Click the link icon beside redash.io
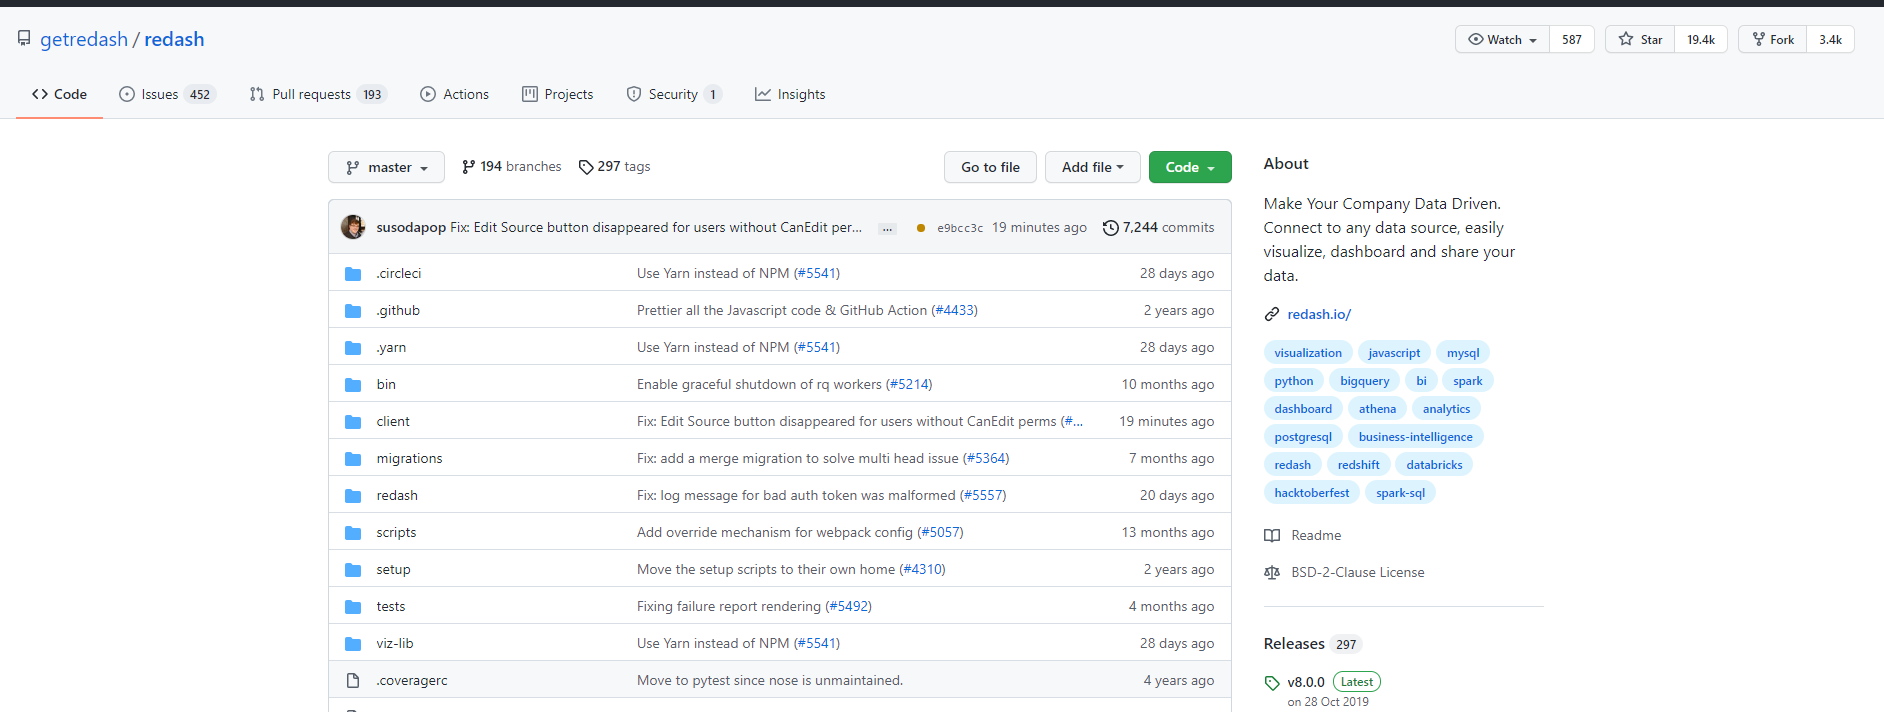 1272,314
